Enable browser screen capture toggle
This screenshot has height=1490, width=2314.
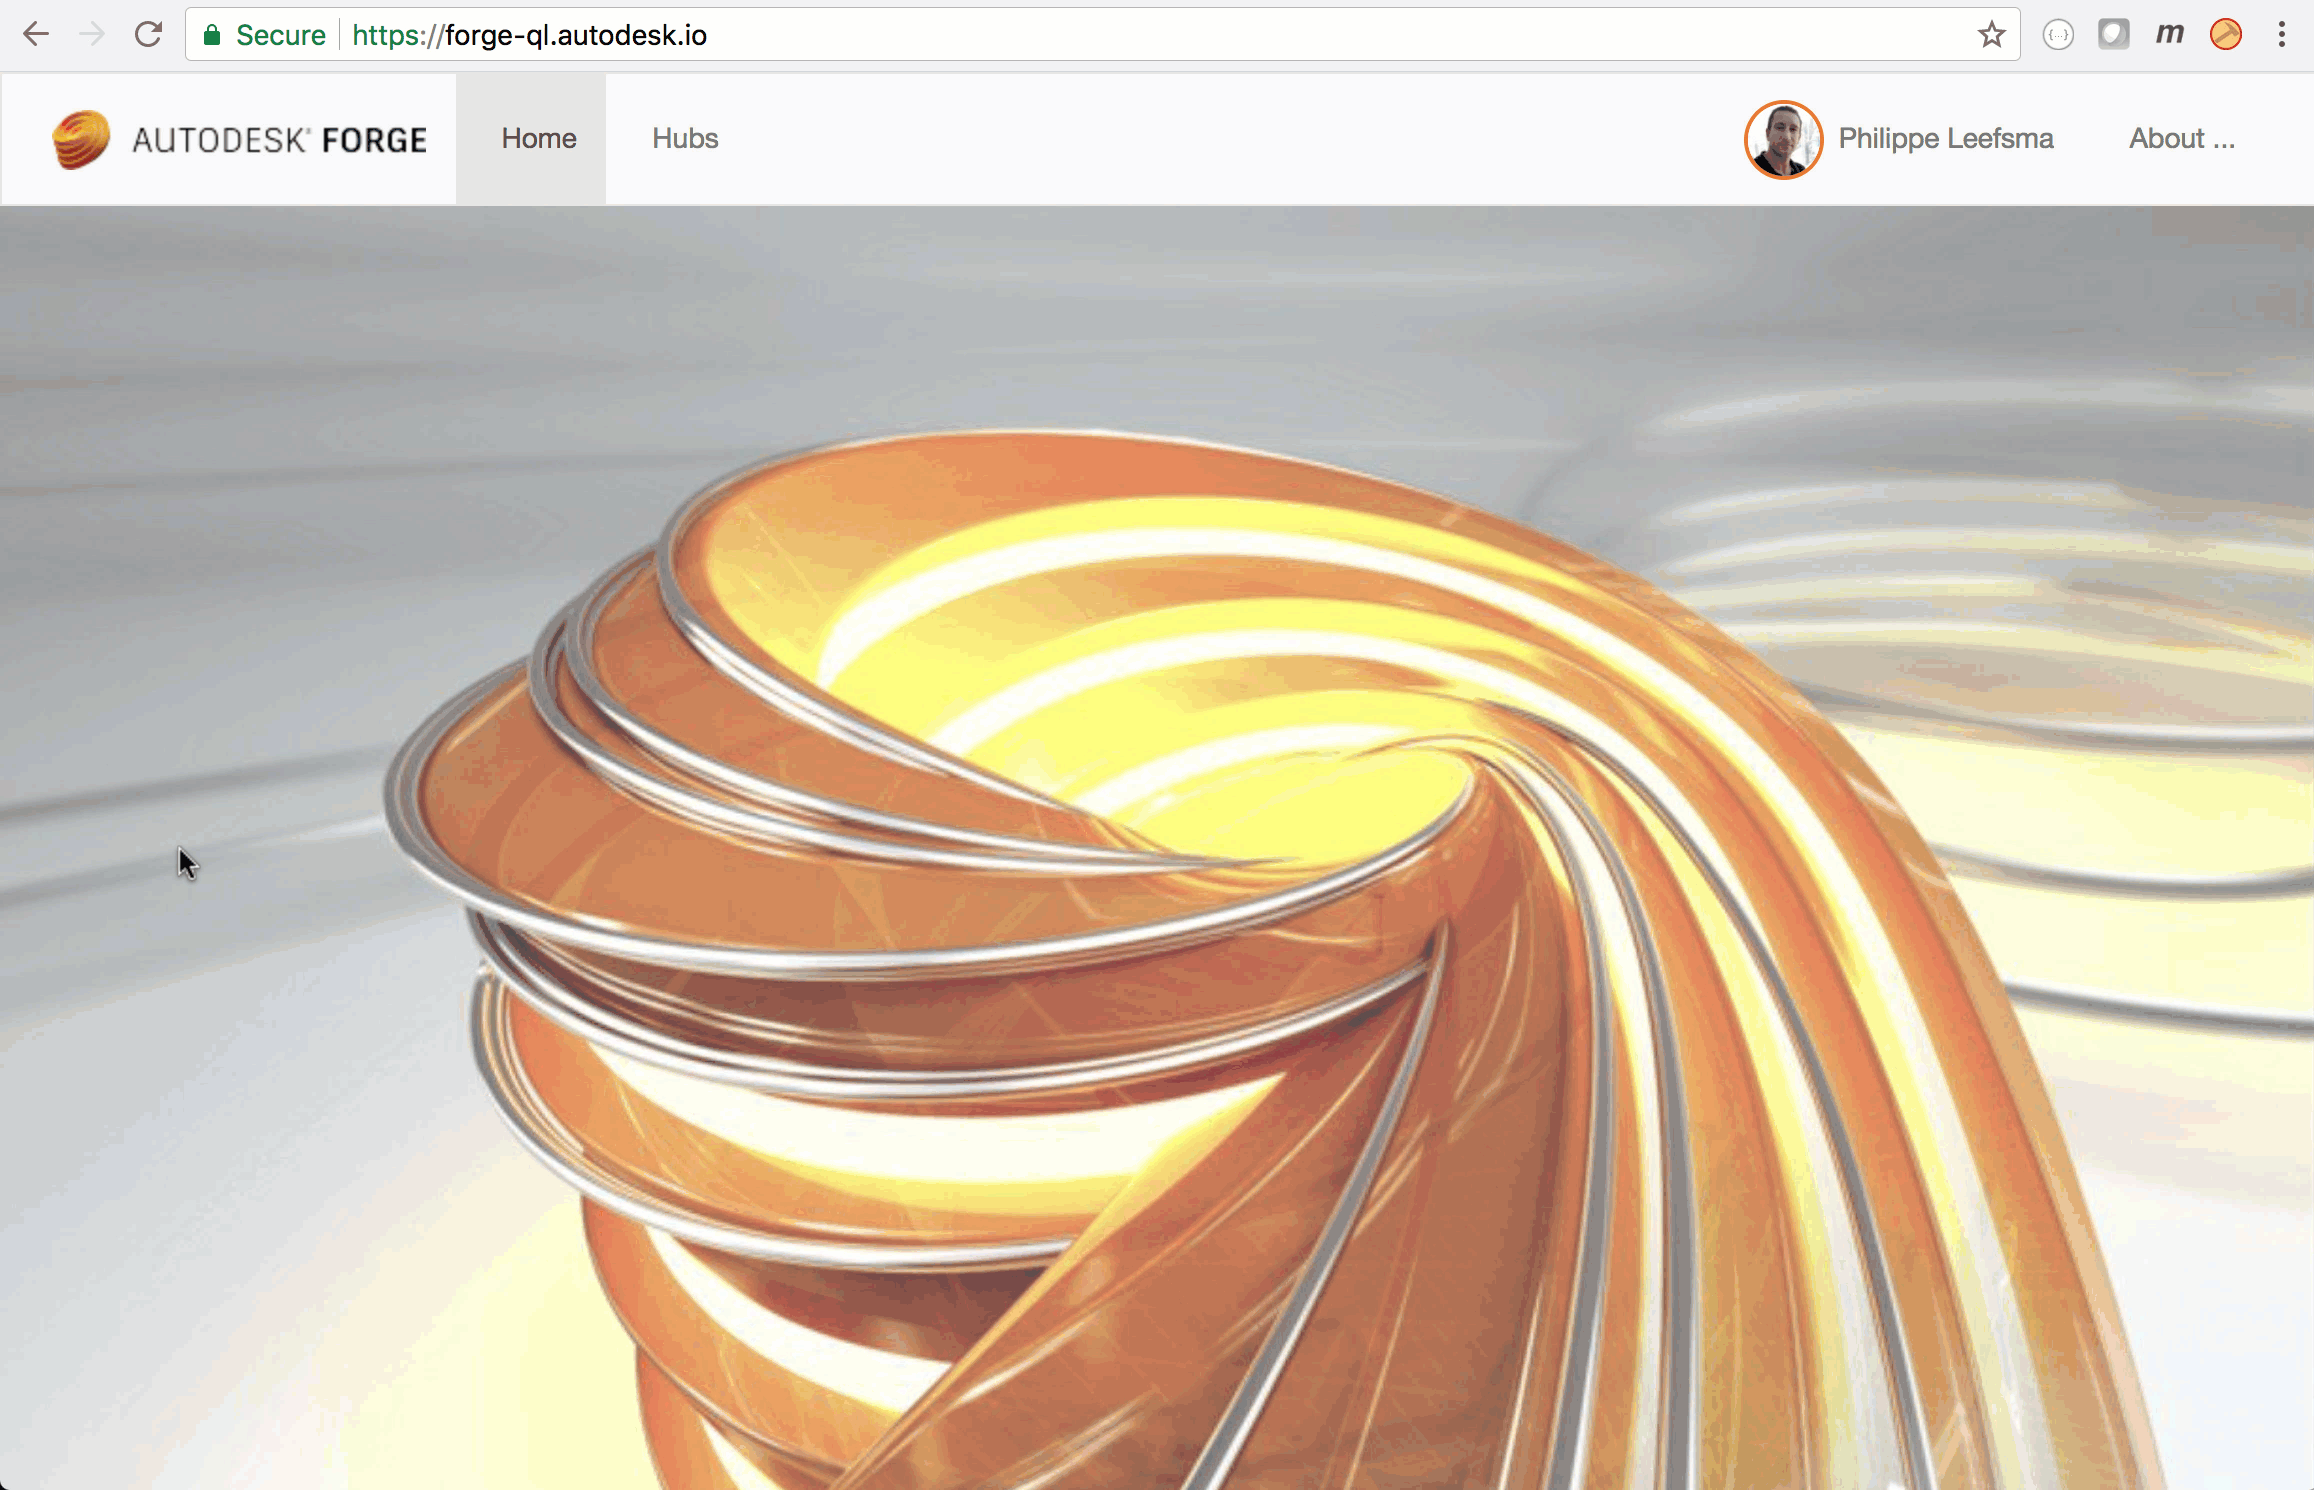coord(2113,34)
